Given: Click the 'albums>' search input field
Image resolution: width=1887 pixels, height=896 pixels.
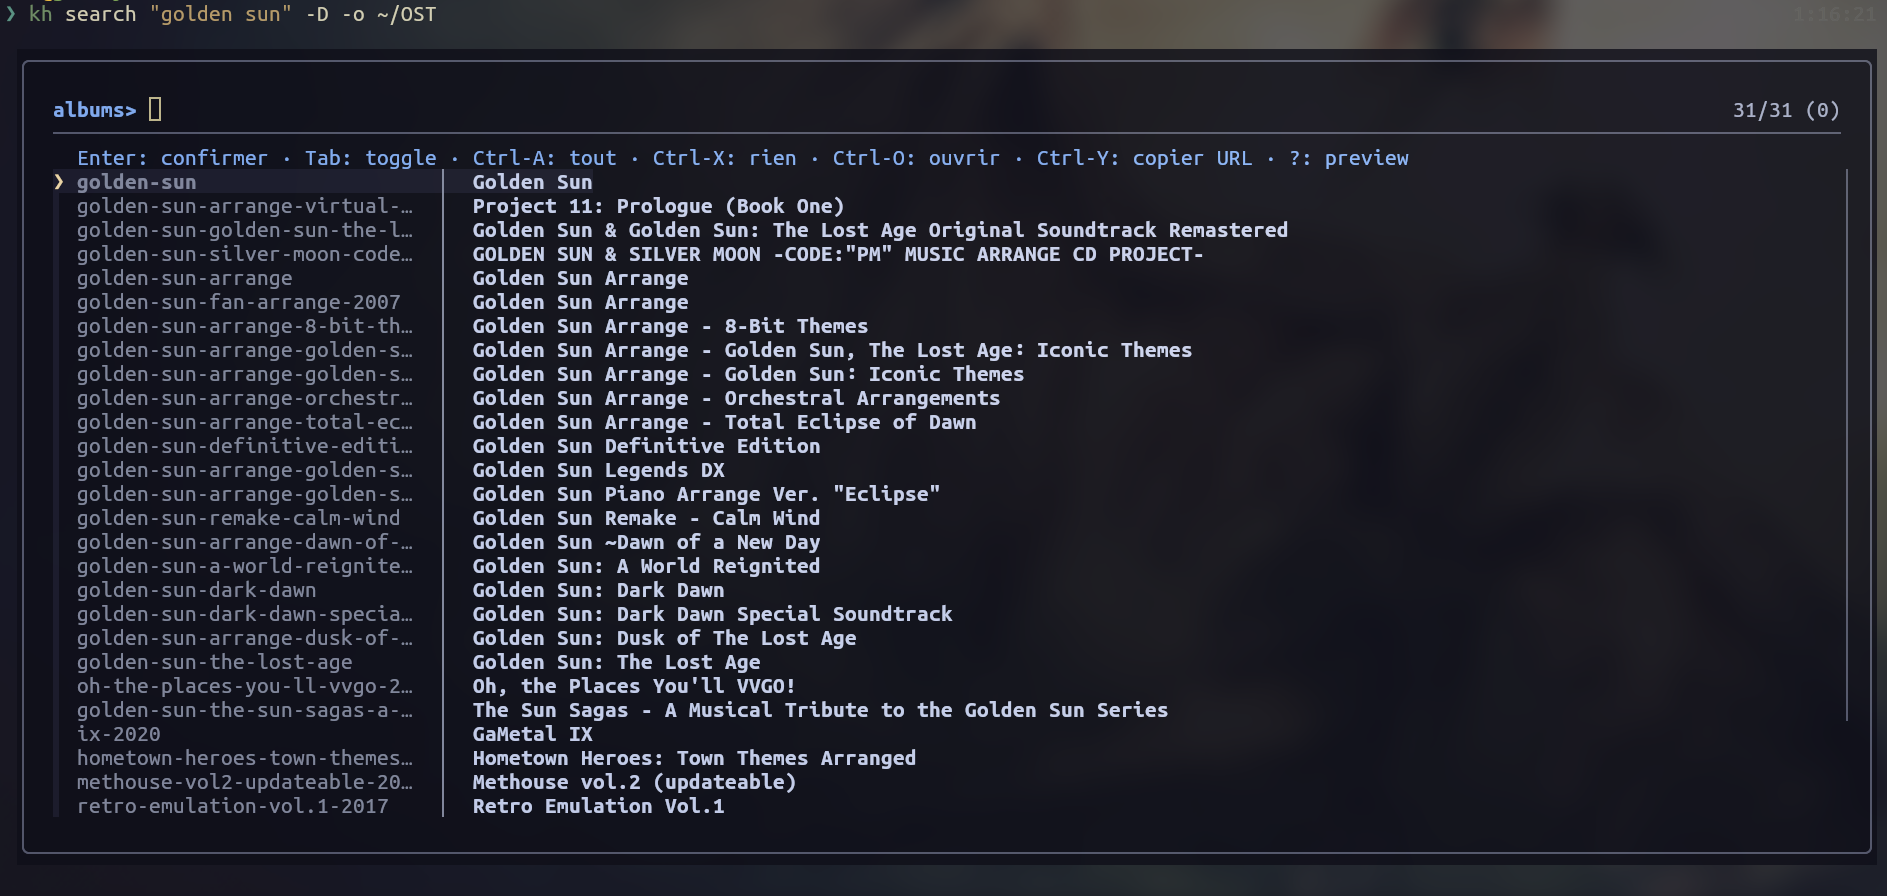Looking at the screenshot, I should [x=150, y=109].
